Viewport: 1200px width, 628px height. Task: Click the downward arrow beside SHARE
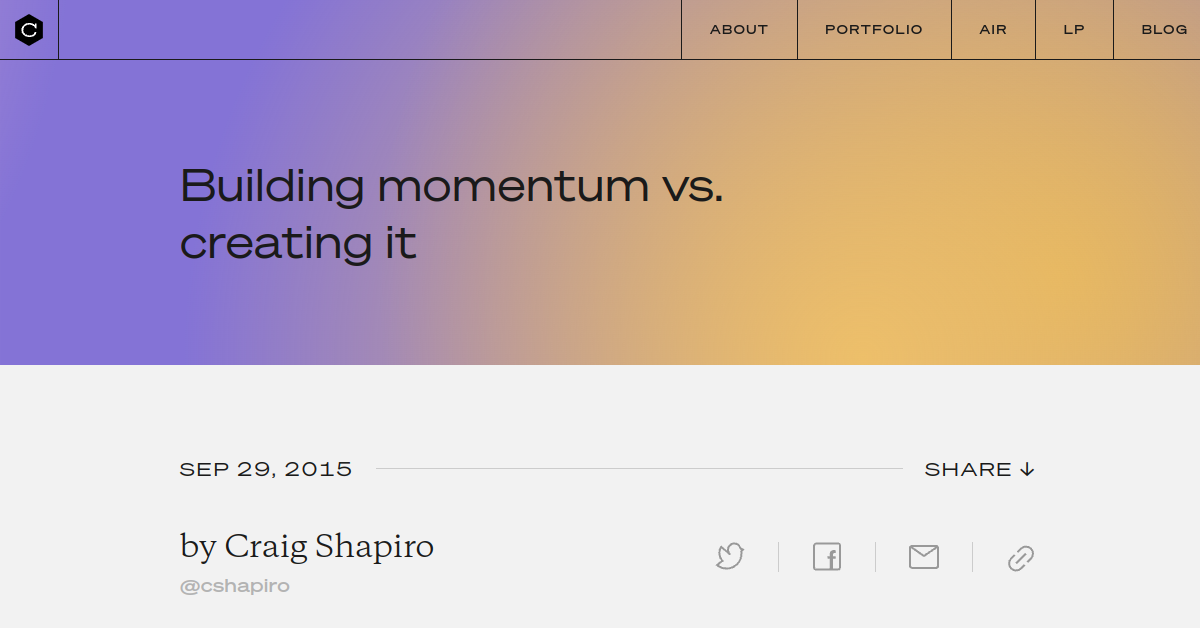click(x=1028, y=468)
